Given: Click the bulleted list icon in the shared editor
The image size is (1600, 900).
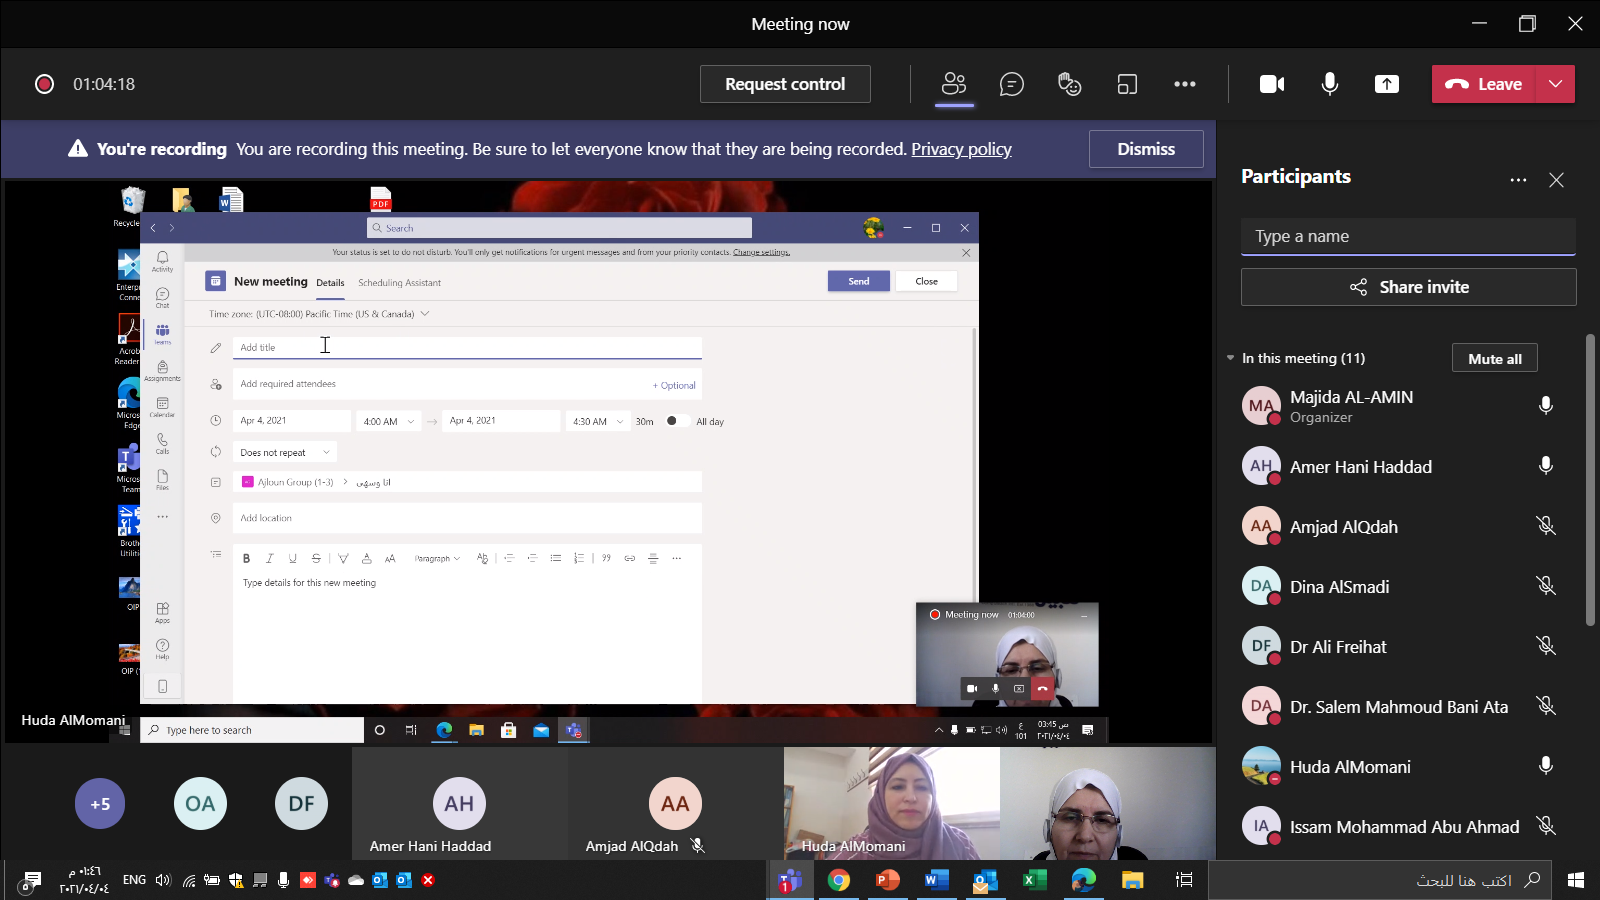Looking at the screenshot, I should 555,558.
